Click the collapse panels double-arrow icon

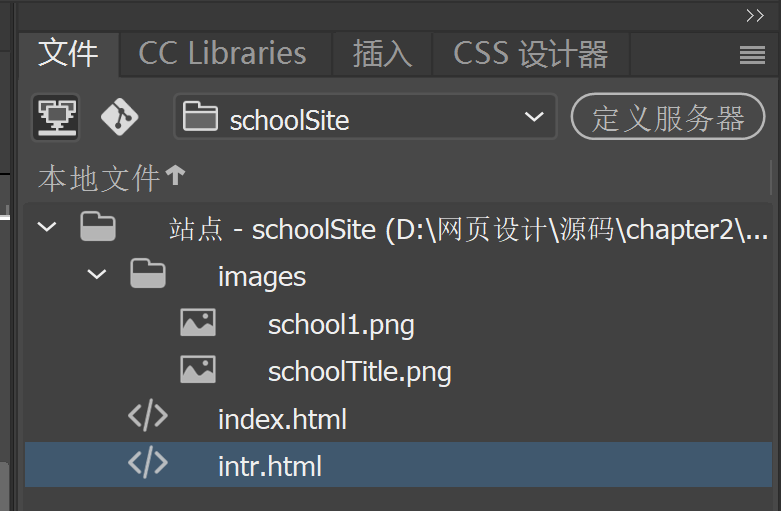coord(755,15)
